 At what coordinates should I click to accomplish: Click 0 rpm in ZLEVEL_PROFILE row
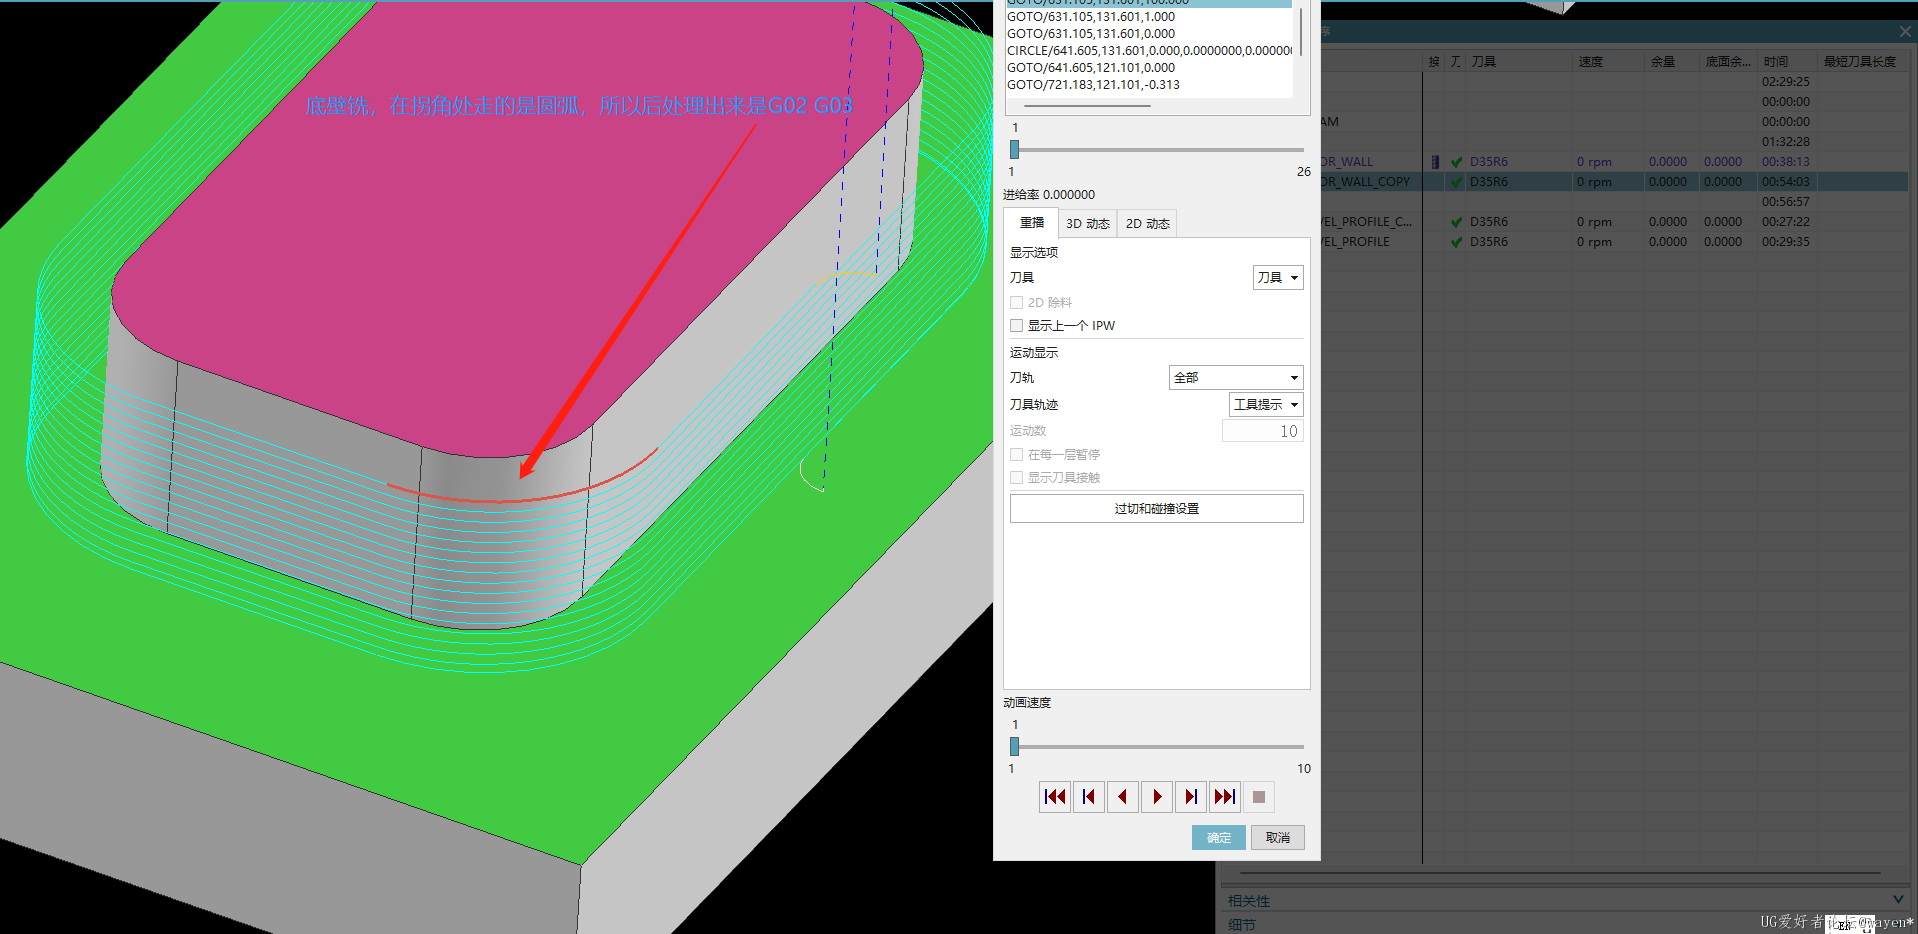click(1594, 242)
